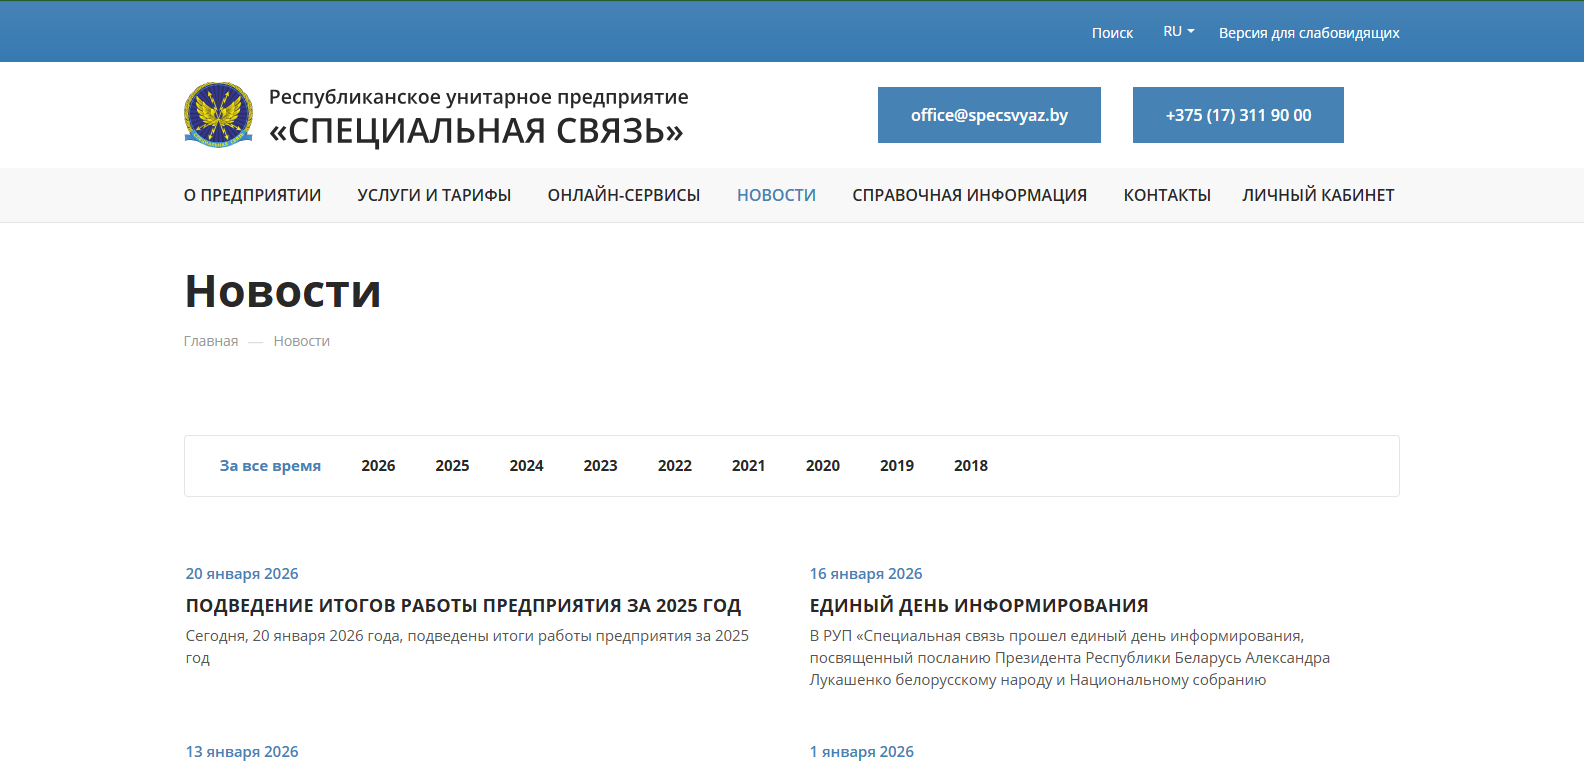1584x767 pixels.
Task: Click the Новости page heading
Action: coord(283,291)
